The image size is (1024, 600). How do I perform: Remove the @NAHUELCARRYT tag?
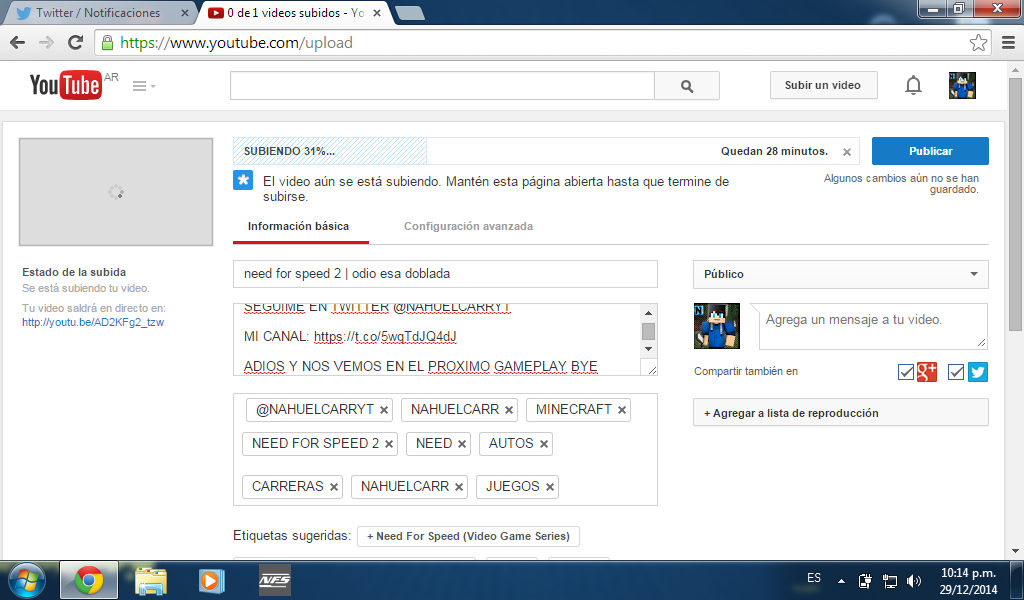tap(384, 410)
